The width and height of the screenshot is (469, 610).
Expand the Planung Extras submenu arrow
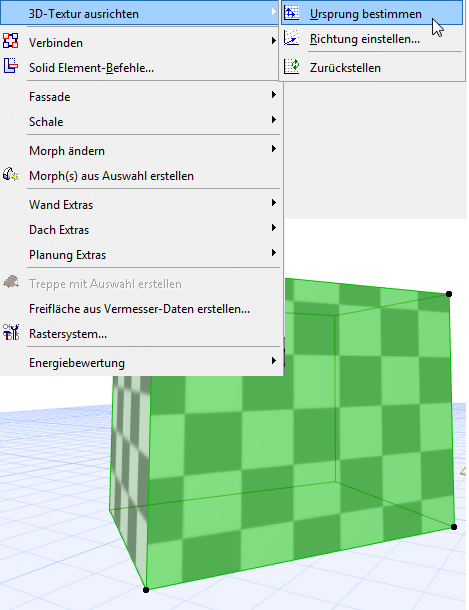click(274, 253)
